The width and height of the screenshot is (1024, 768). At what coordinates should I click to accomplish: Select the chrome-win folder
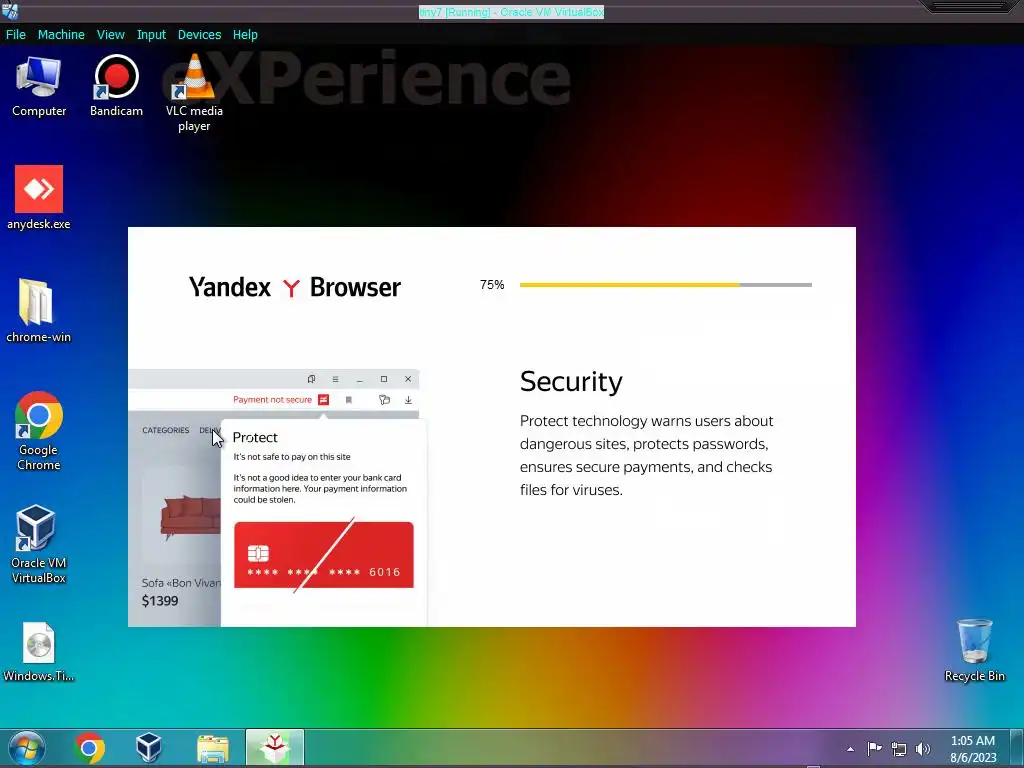point(39,311)
